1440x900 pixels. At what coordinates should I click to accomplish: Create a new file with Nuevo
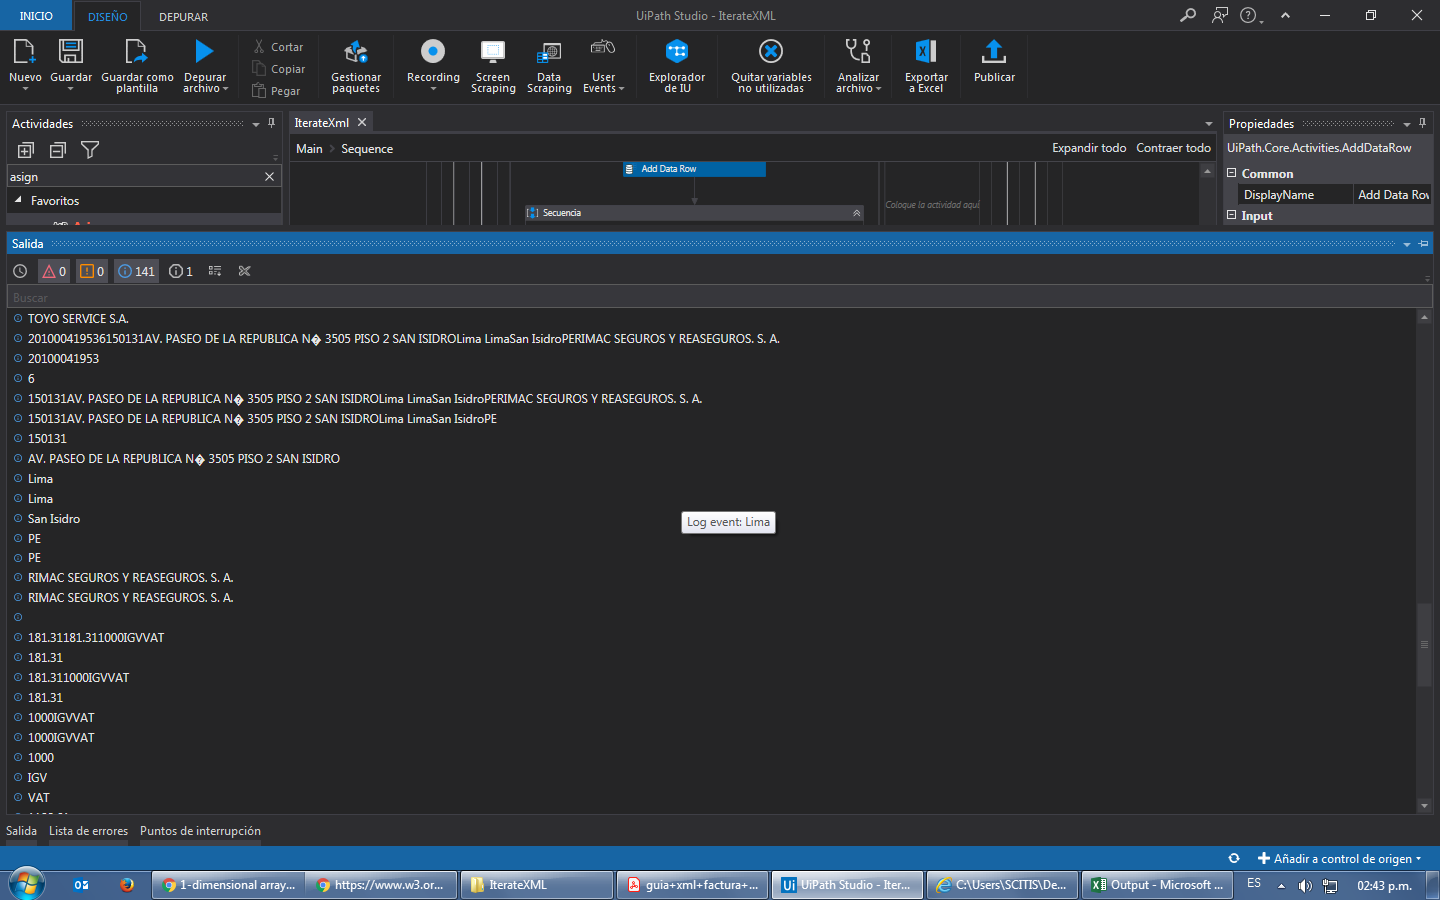tap(25, 65)
